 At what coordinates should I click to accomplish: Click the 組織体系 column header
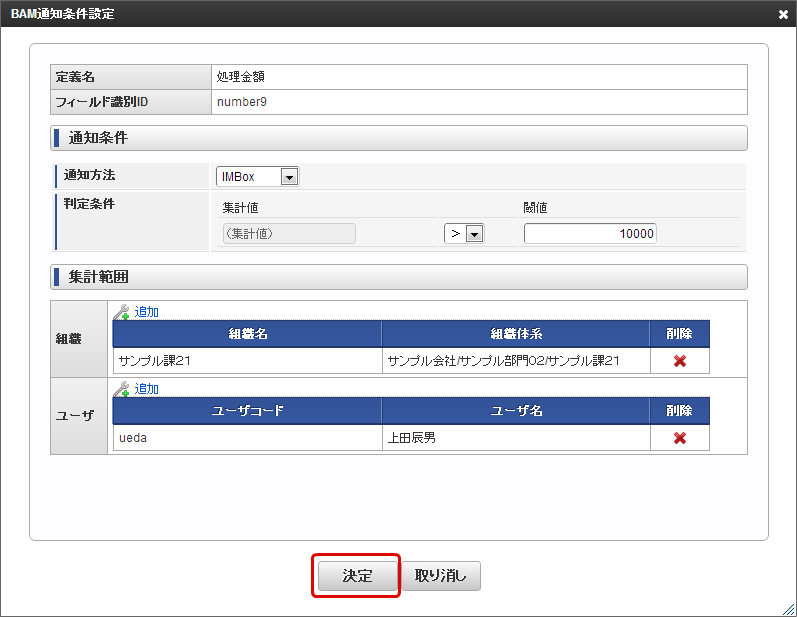[x=516, y=334]
